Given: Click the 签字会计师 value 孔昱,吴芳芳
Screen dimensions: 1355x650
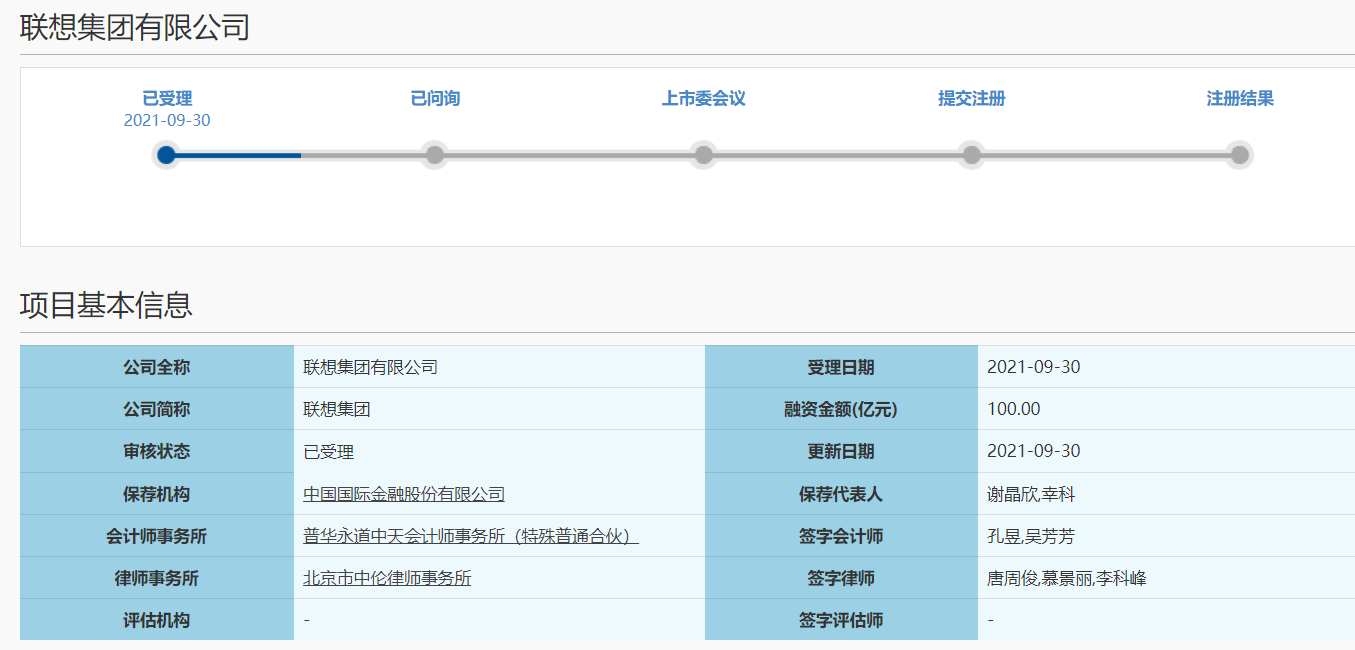Looking at the screenshot, I should pyautogui.click(x=1031, y=536).
